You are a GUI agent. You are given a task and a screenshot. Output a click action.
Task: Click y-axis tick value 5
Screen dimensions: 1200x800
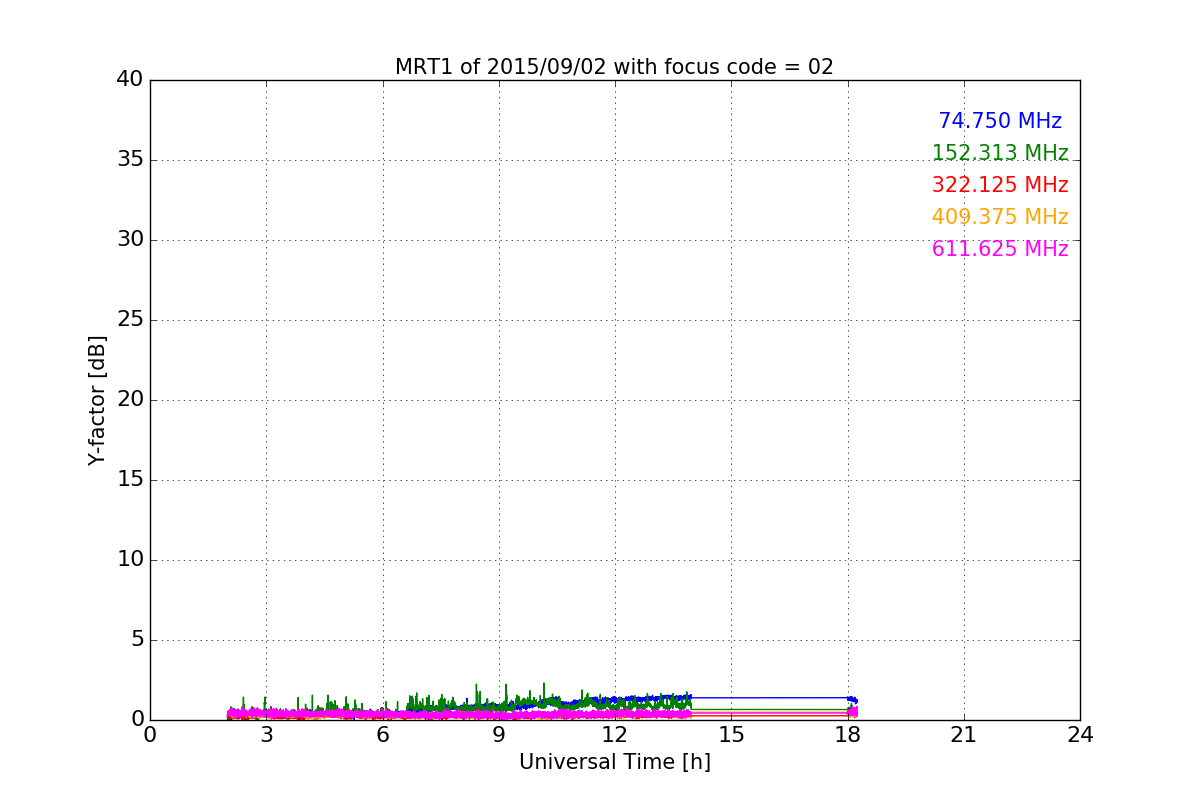pyautogui.click(x=136, y=640)
